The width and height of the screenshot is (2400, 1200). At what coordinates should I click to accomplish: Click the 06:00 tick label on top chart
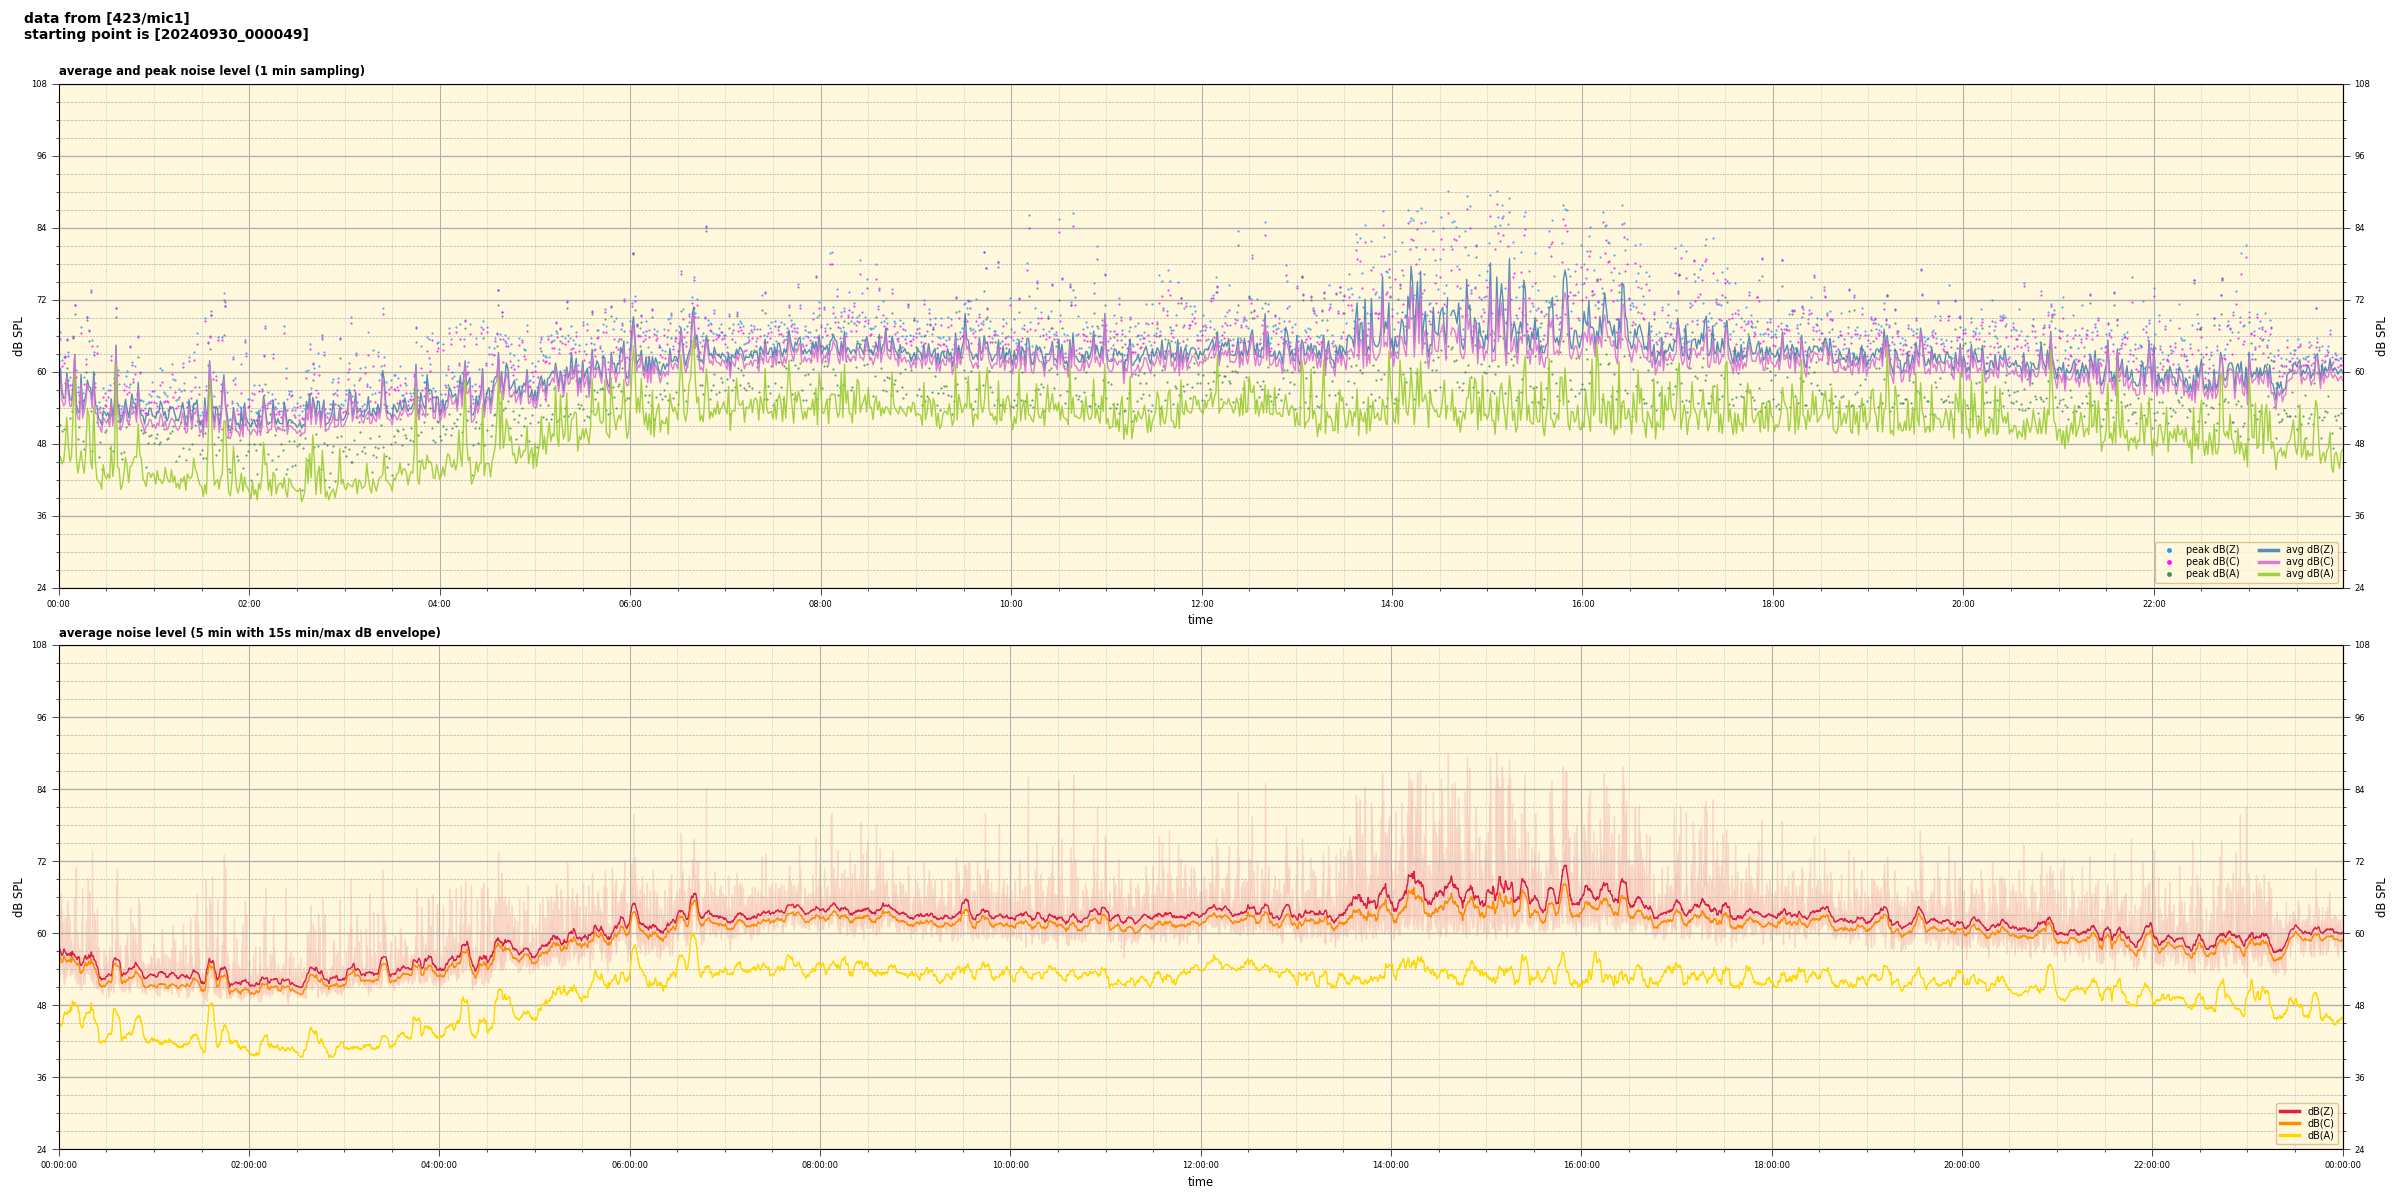630,604
